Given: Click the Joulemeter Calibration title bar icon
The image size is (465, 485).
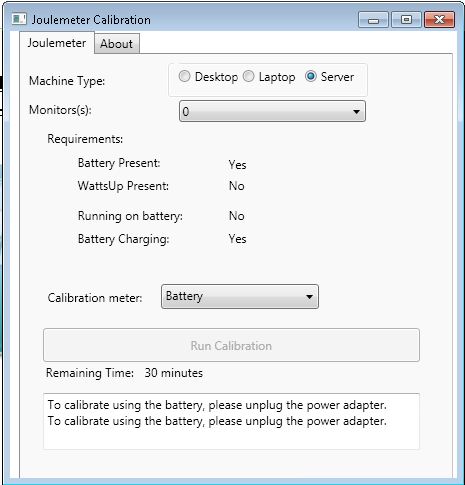Looking at the screenshot, I should point(19,19).
